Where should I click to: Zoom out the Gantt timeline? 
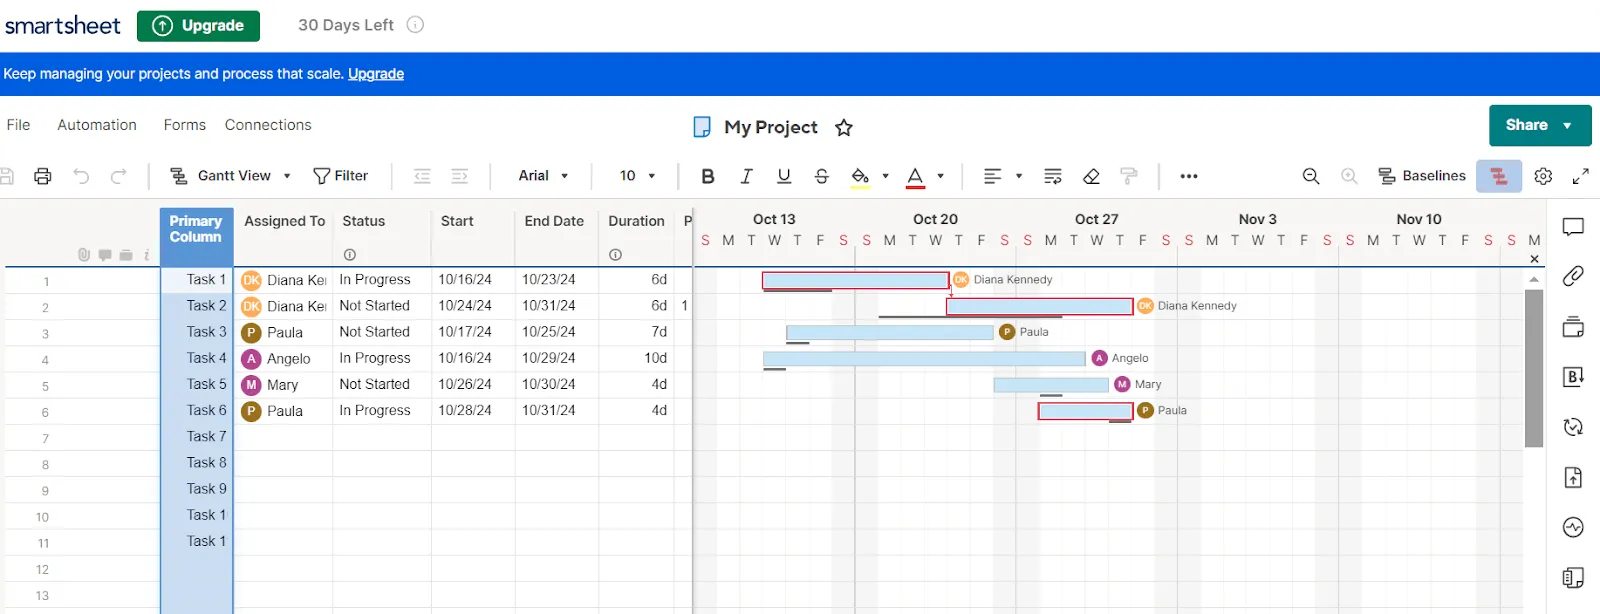tap(1311, 176)
